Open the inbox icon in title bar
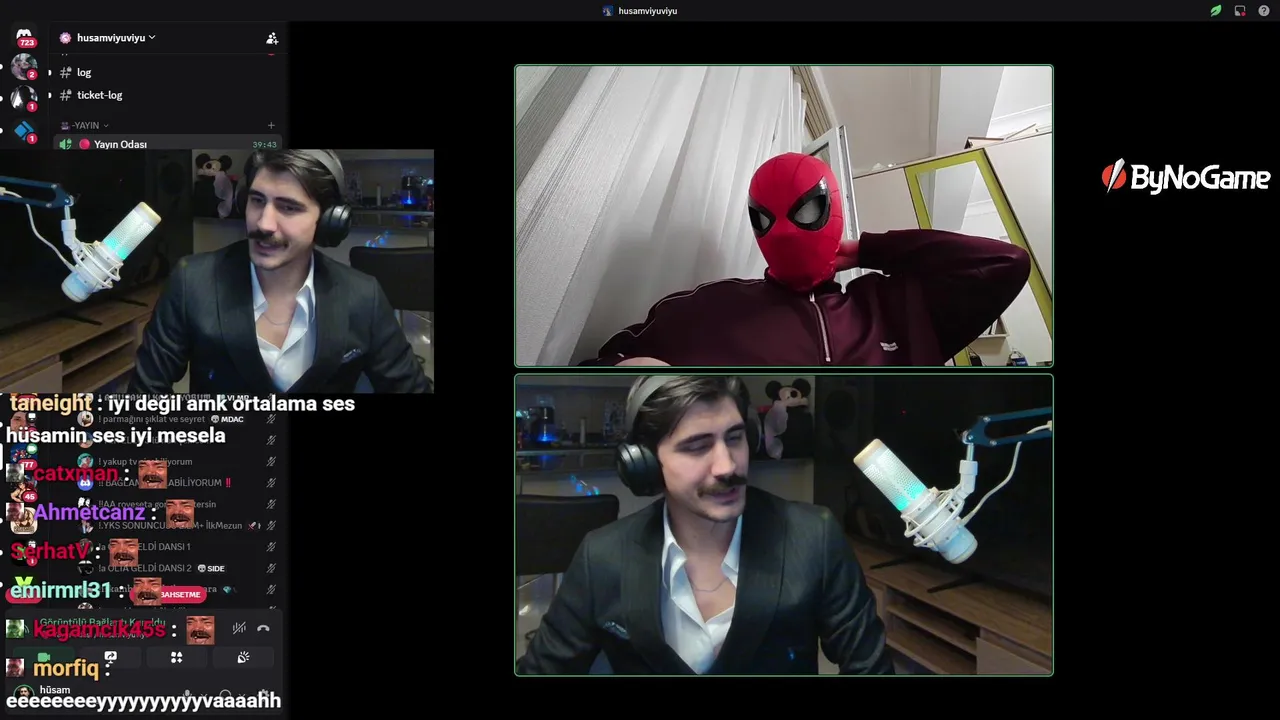The height and width of the screenshot is (720, 1280). click(x=1240, y=11)
